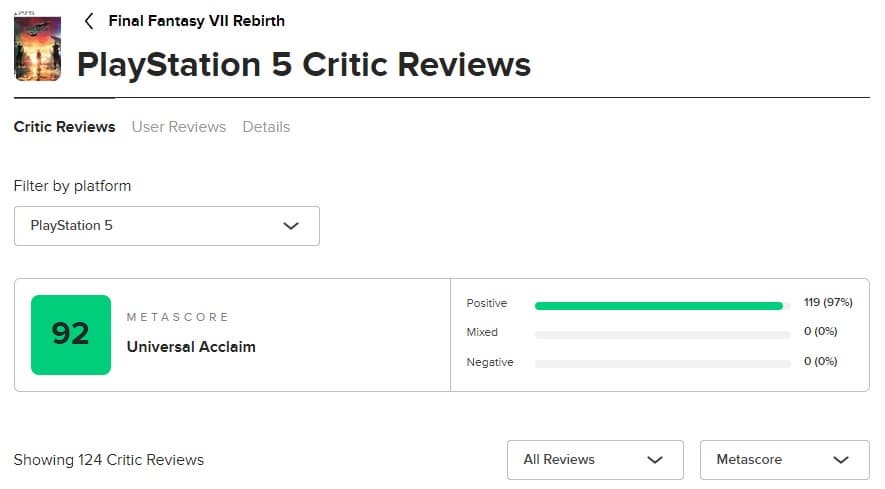Switch to the User Reviews tab
Image resolution: width=885 pixels, height=489 pixels.
click(x=179, y=127)
